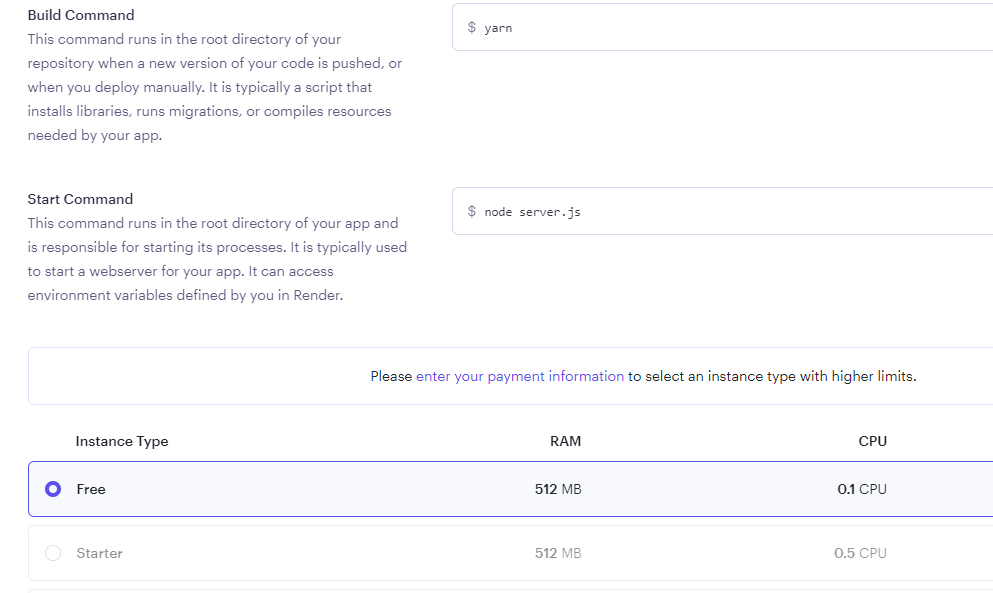Click the 512 MB value in the Starter row
993x593 pixels.
558,553
